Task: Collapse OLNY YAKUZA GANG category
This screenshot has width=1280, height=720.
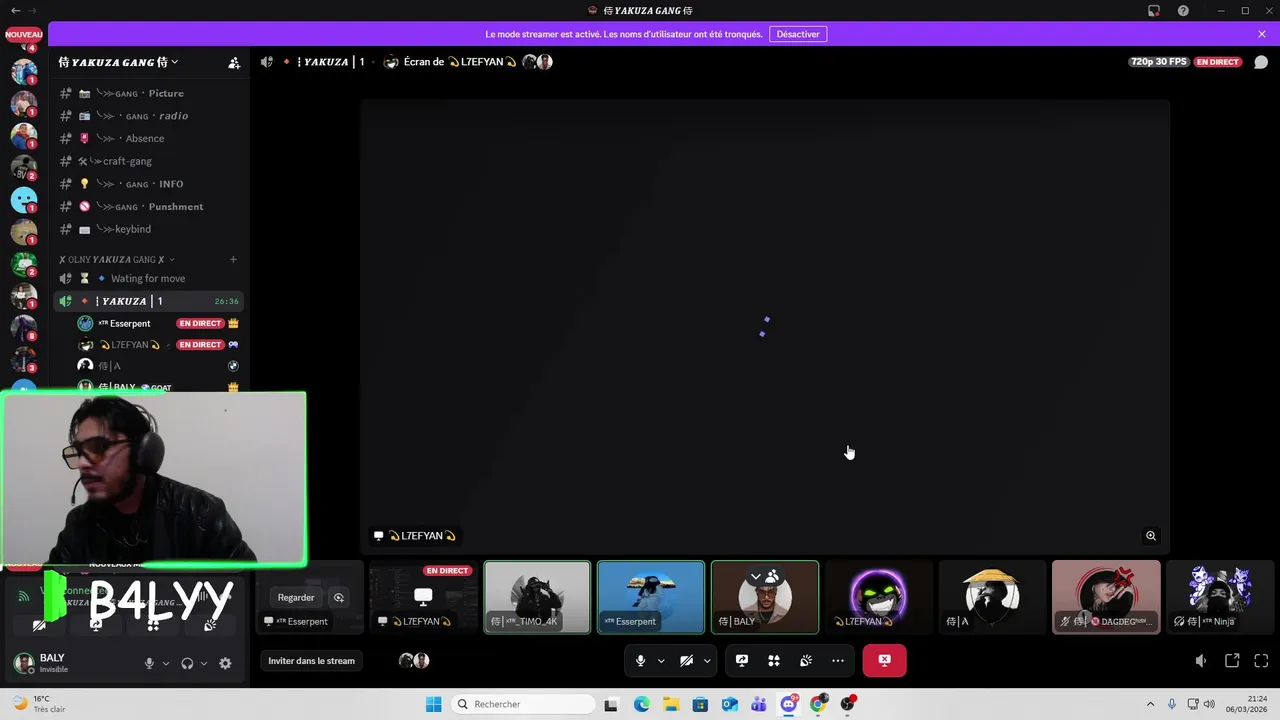Action: coord(116,259)
